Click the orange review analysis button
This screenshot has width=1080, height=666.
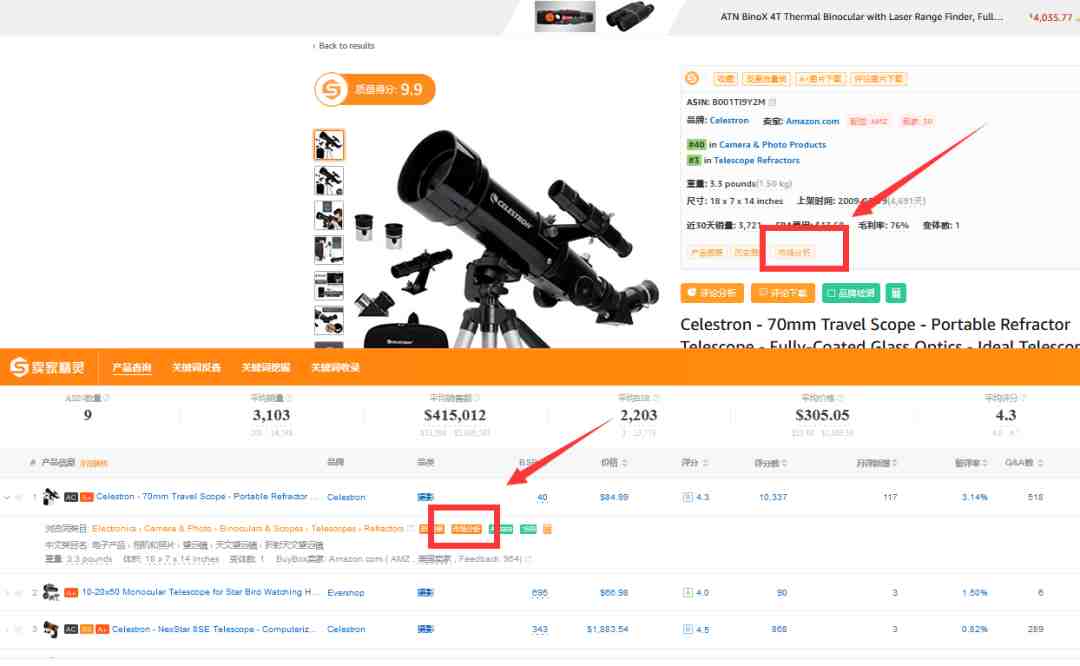(712, 293)
